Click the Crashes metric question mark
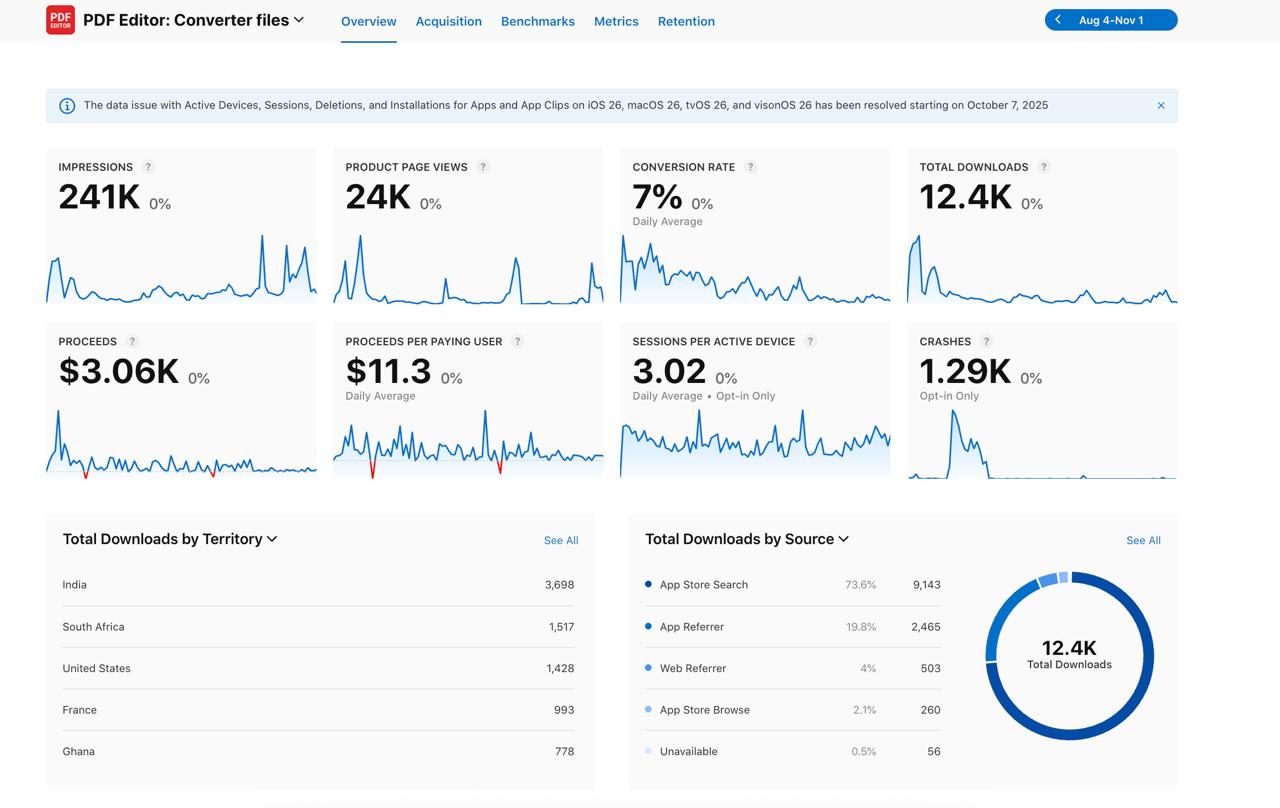 pyautogui.click(x=986, y=341)
